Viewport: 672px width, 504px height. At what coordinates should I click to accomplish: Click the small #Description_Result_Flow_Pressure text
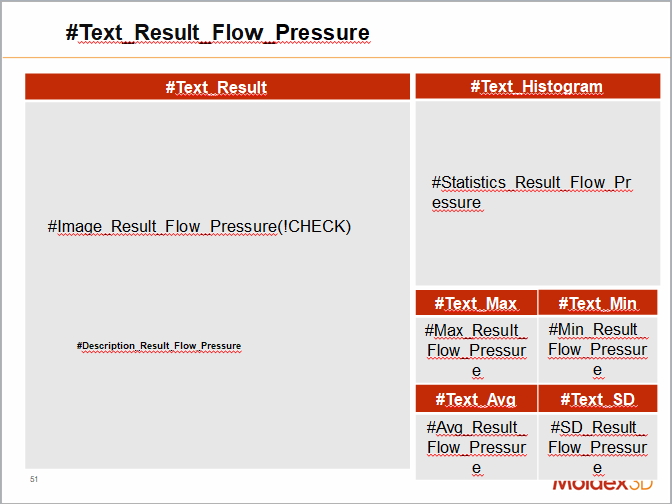159,346
